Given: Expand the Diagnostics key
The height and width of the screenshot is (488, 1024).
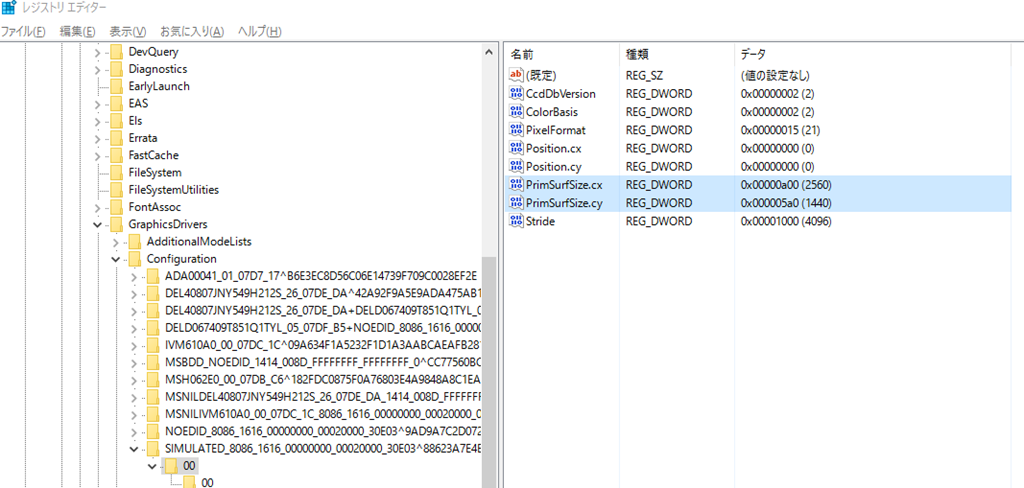Looking at the screenshot, I should coord(98,69).
